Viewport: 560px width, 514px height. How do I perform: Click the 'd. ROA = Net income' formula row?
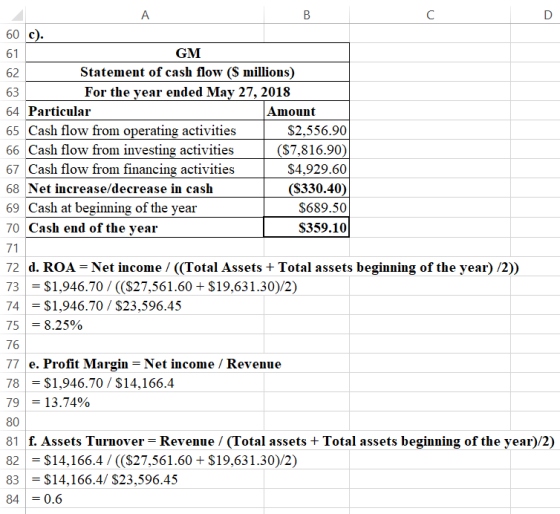(274, 267)
